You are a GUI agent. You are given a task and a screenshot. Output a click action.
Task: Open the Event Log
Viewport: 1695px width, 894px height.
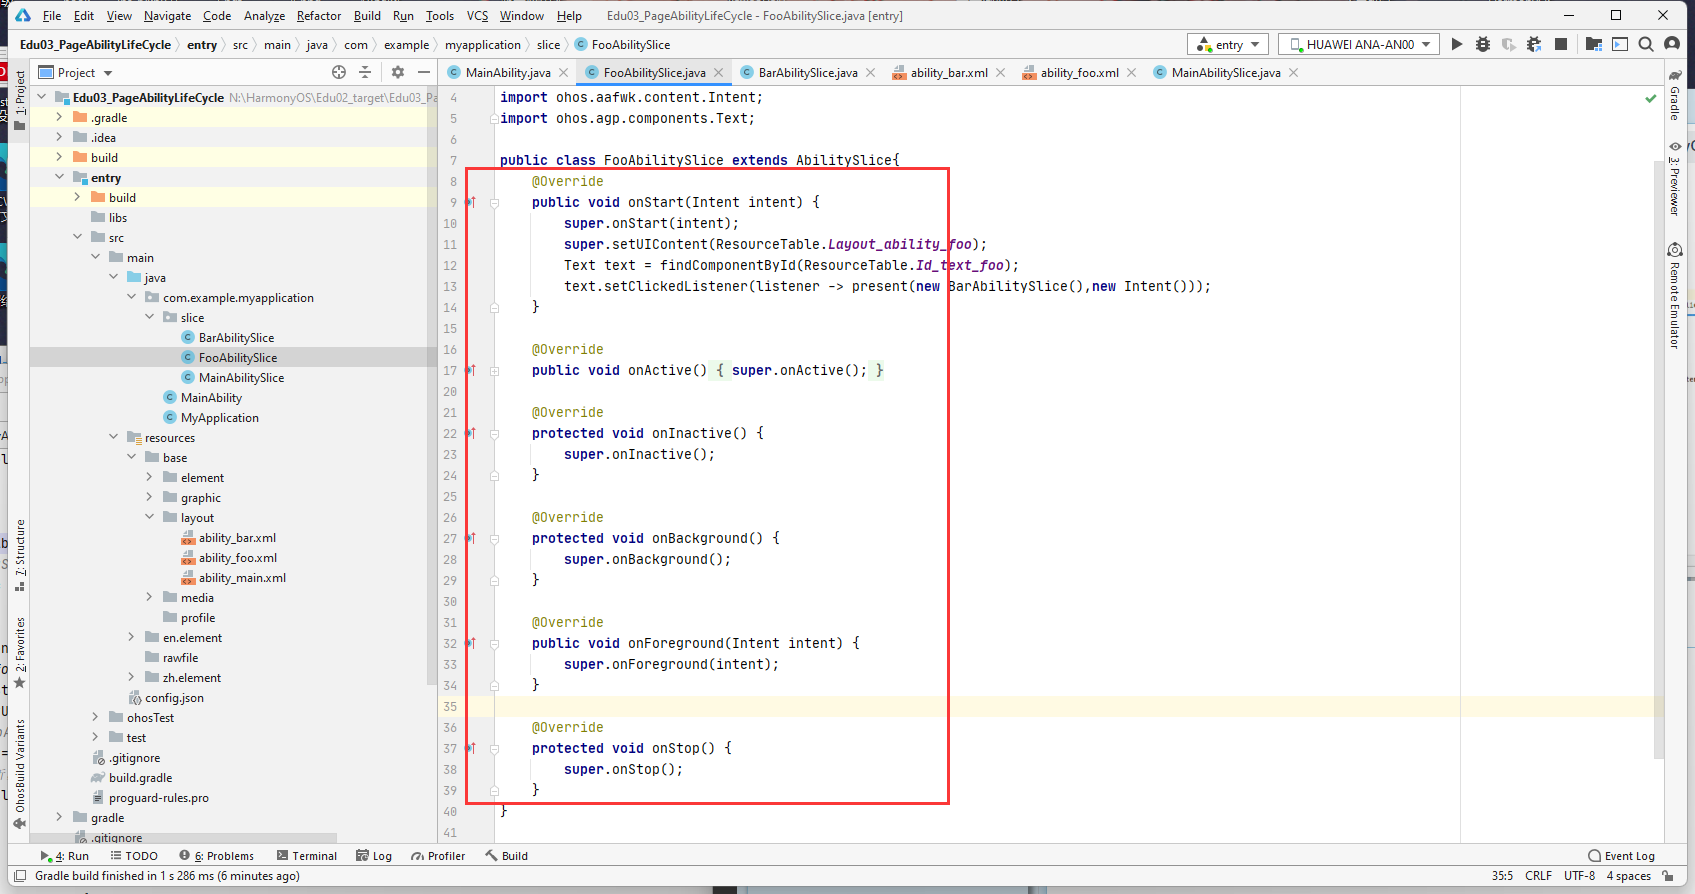point(1621,856)
